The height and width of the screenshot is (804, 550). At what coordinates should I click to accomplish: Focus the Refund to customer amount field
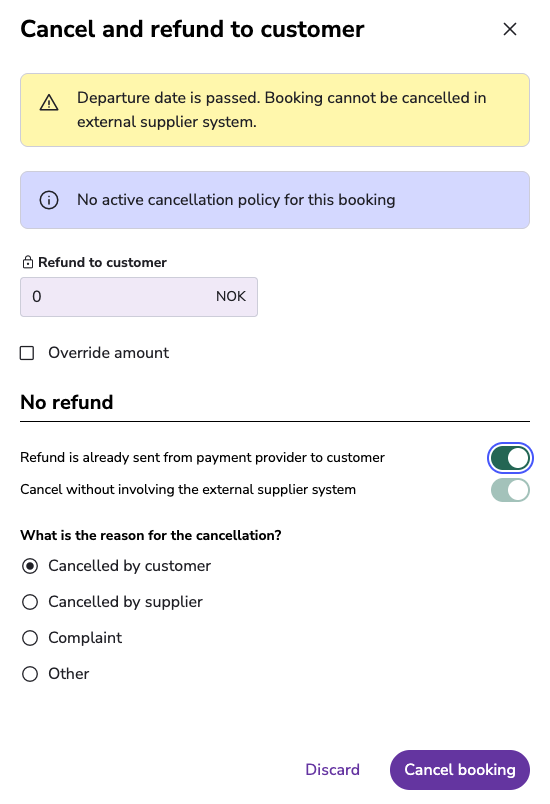[x=139, y=297]
